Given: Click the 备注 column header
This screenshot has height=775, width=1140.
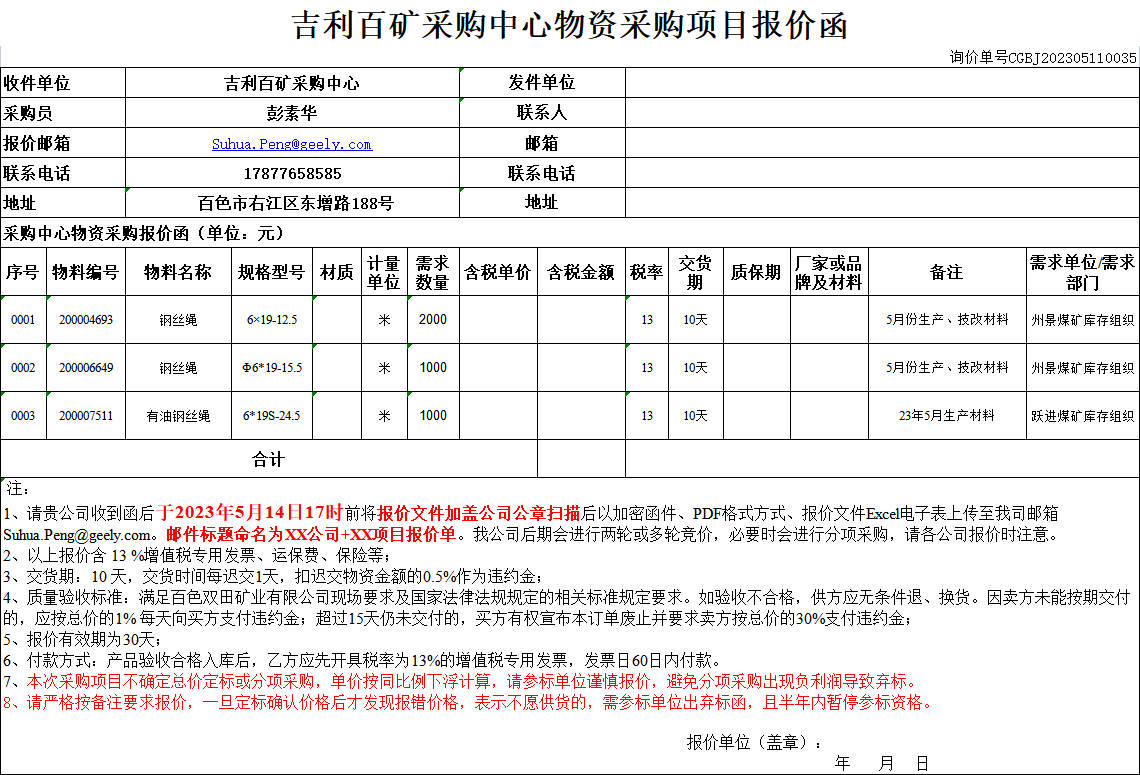Looking at the screenshot, I should (x=947, y=272).
